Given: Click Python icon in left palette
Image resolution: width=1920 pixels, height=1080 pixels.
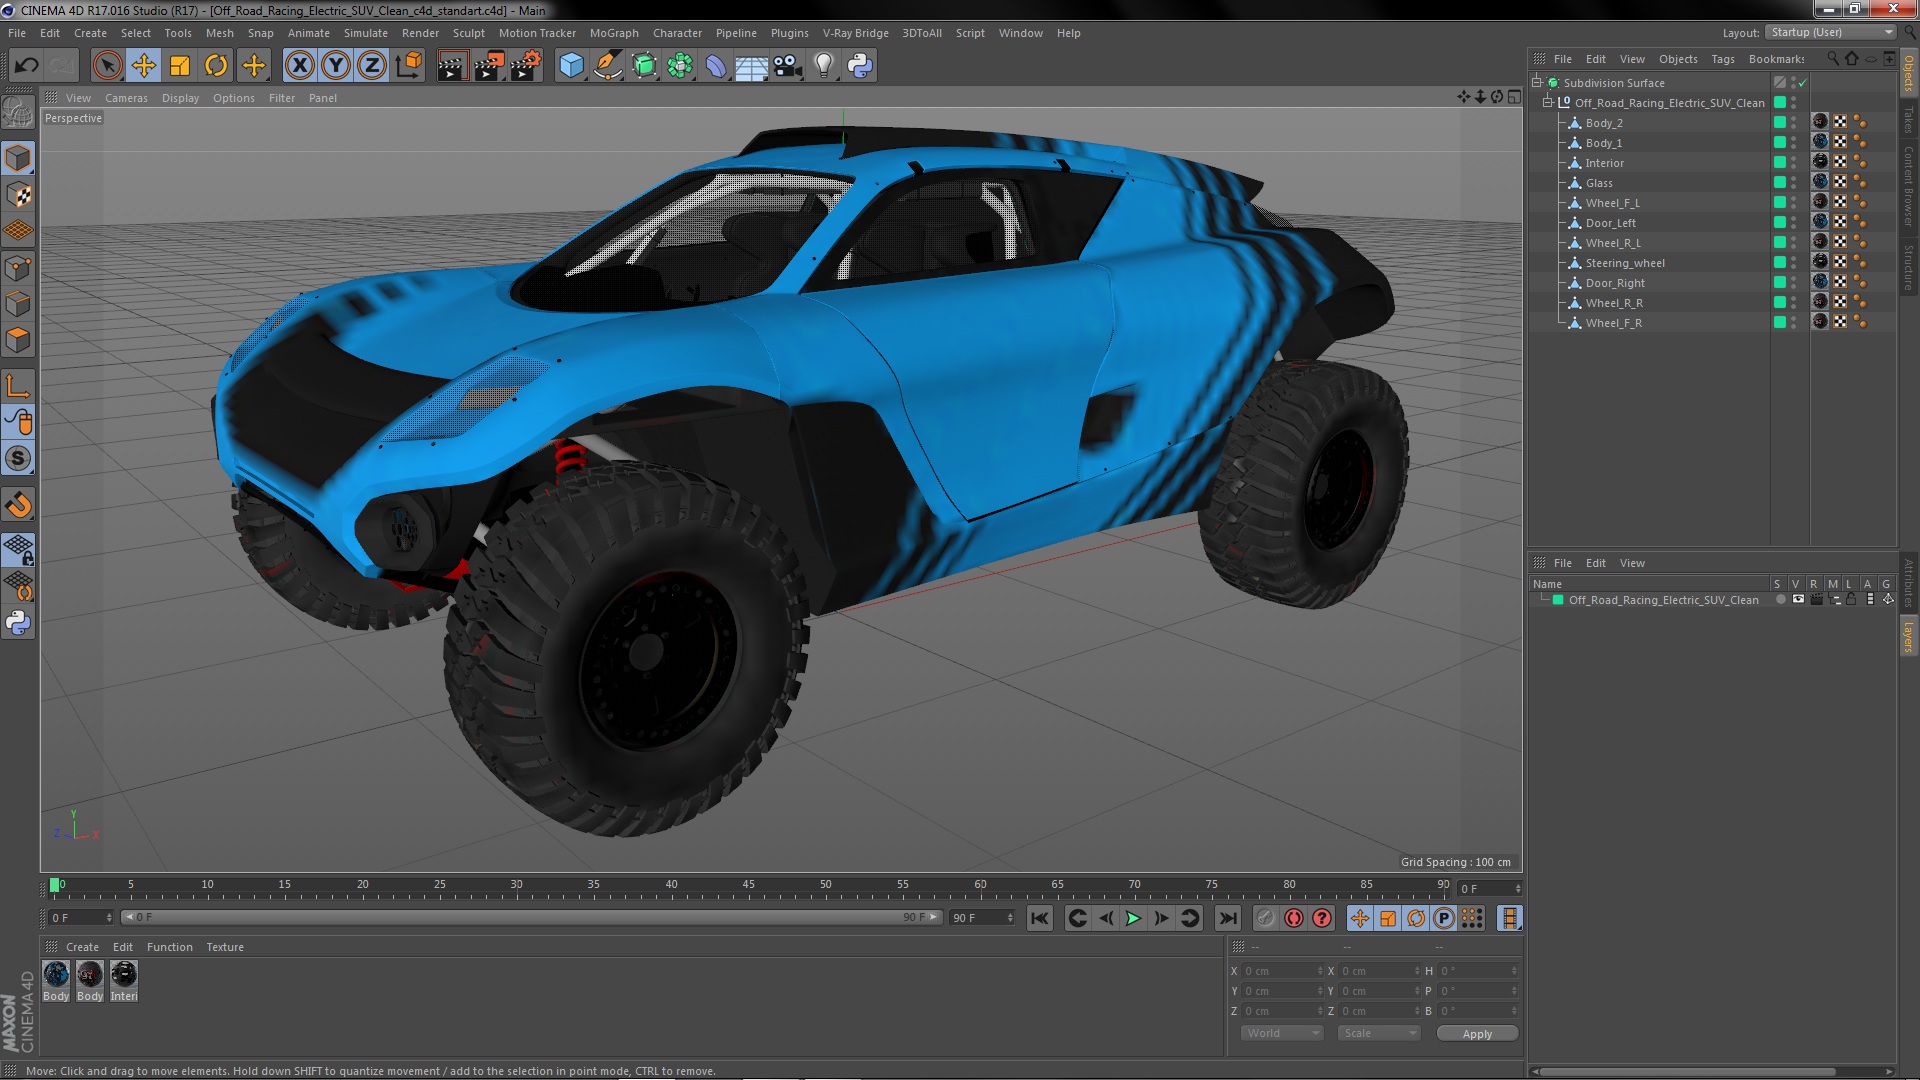Looking at the screenshot, I should (18, 623).
